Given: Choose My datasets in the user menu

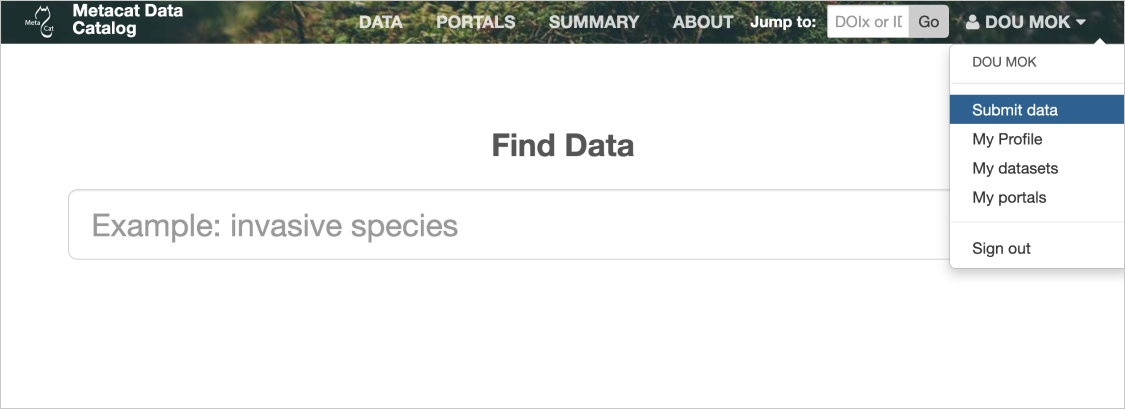Looking at the screenshot, I should [1015, 168].
